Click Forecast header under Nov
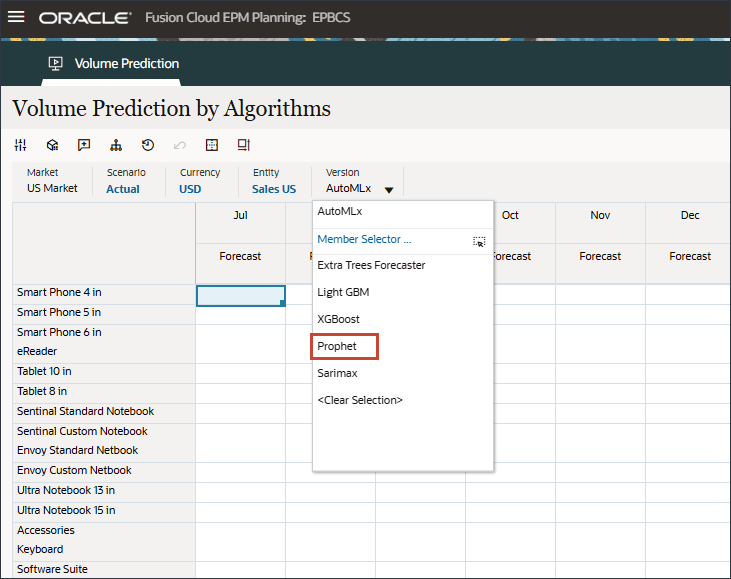The height and width of the screenshot is (579, 731). (x=600, y=256)
